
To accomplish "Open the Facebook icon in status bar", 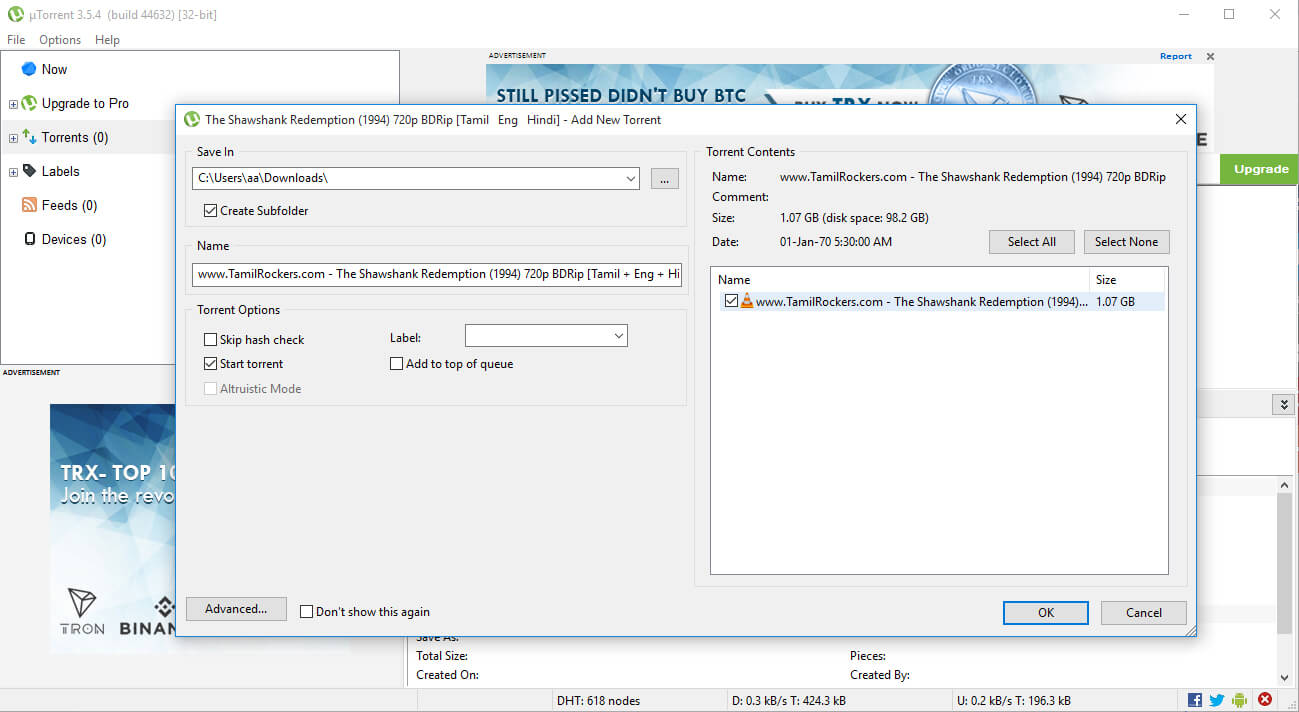I will (x=1195, y=700).
